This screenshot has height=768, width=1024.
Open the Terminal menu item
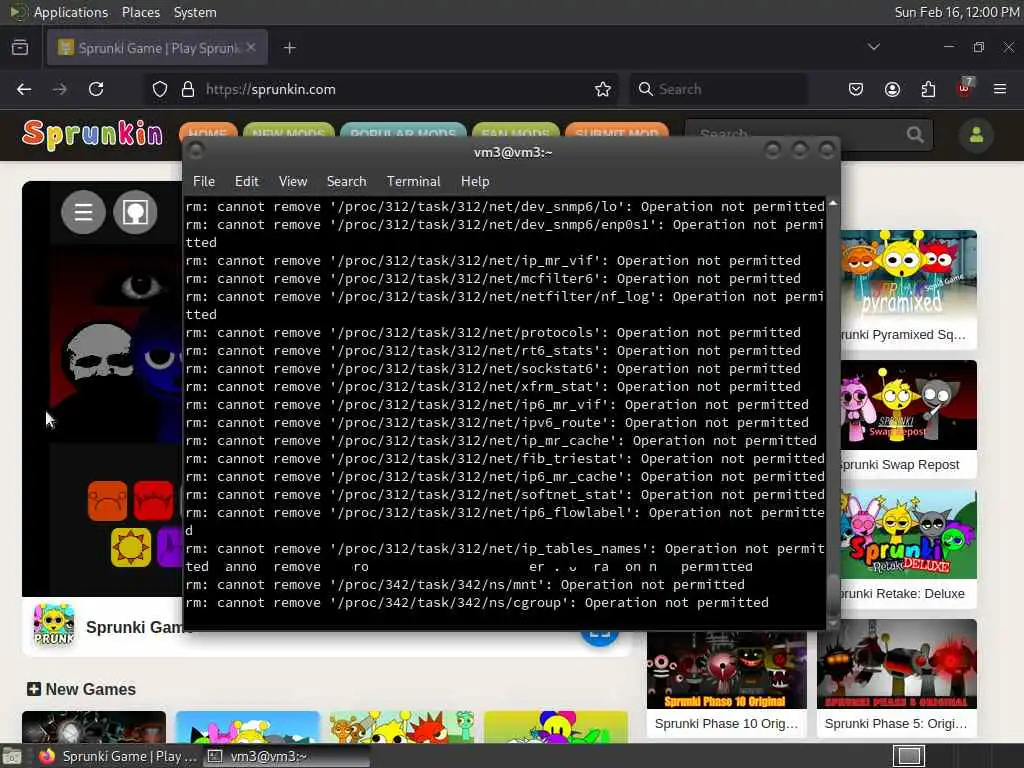pyautogui.click(x=413, y=182)
